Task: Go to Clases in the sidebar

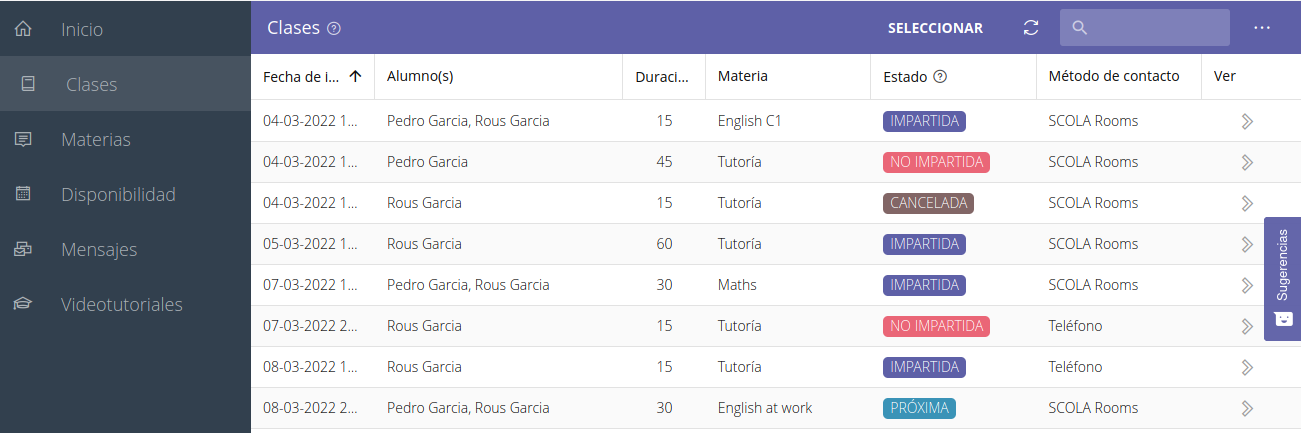Action: click(91, 85)
